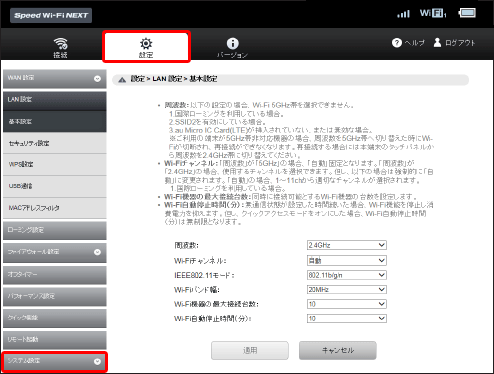Click the battery level icon
The image size is (494, 374).
click(467, 13)
